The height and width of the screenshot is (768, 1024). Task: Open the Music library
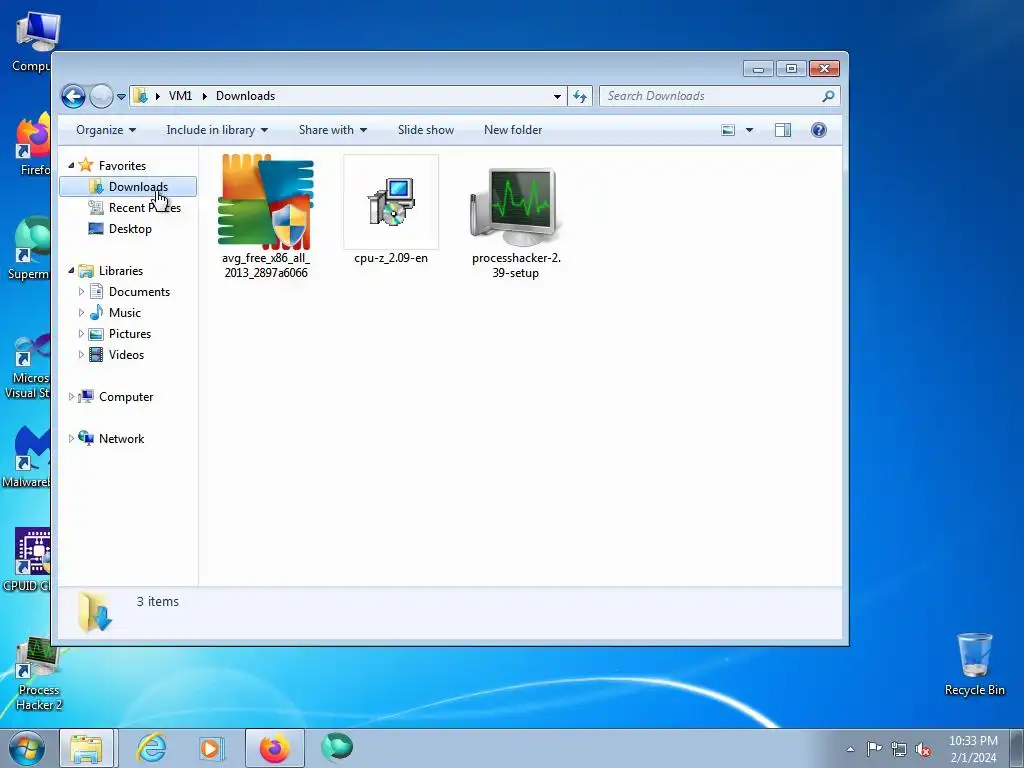coord(125,312)
